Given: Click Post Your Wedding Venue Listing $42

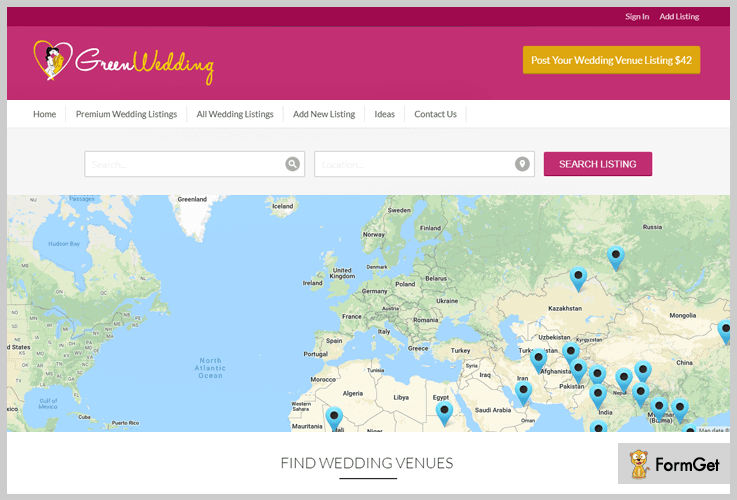Looking at the screenshot, I should point(612,60).
